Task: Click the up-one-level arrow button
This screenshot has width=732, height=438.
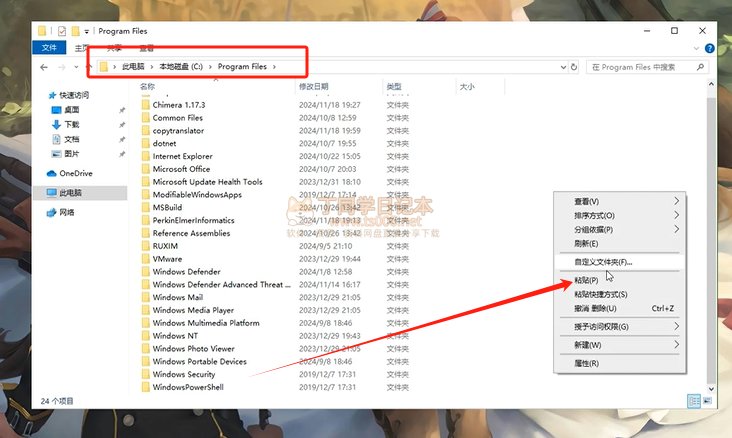Action: (90, 67)
